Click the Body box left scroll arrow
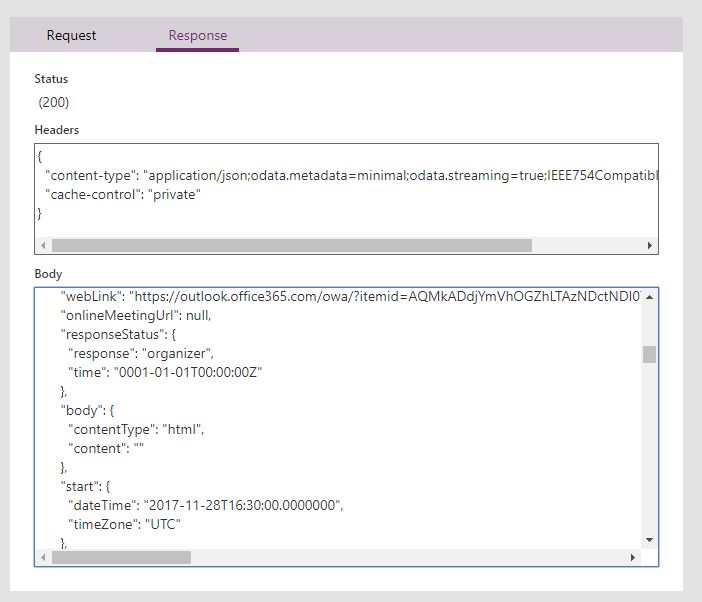Viewport: 702px width, 602px height. point(42,557)
